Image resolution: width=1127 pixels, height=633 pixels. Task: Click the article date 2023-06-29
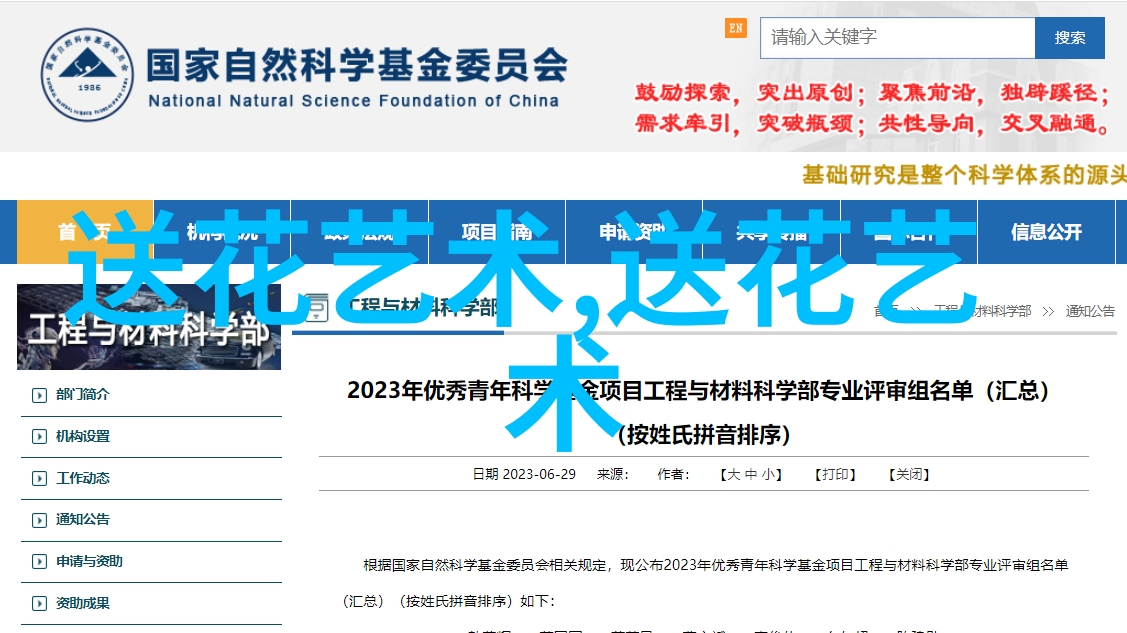click(539, 474)
